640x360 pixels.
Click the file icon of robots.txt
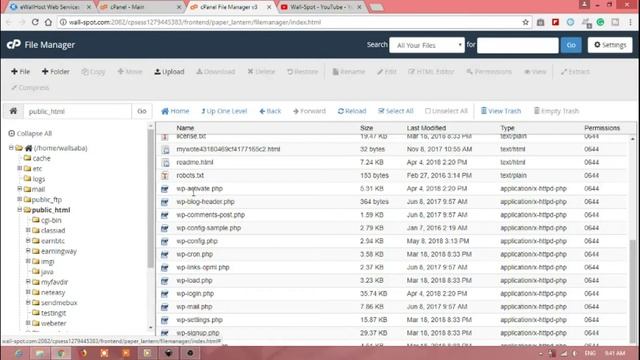tap(164, 176)
